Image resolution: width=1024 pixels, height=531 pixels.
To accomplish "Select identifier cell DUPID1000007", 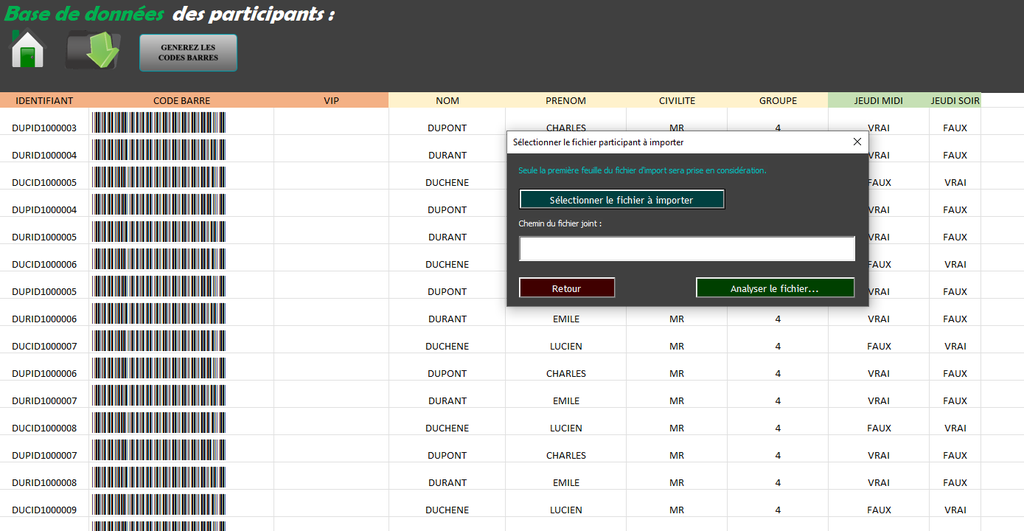I will pyautogui.click(x=44, y=455).
